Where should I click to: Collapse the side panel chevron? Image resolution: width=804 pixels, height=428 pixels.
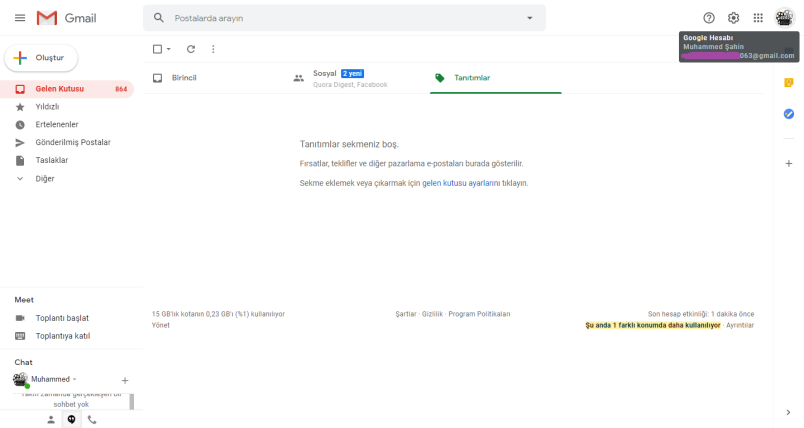click(x=789, y=412)
